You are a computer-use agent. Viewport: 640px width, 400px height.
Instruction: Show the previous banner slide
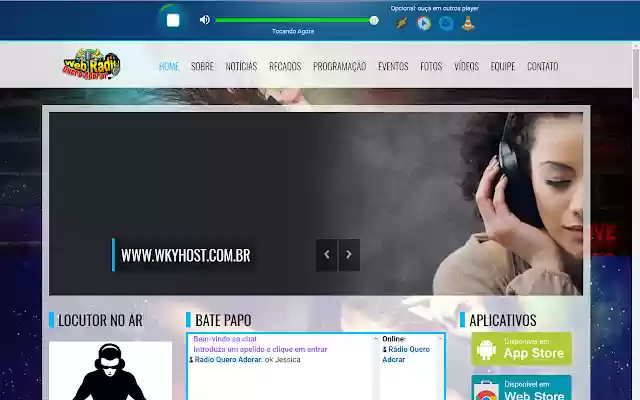pos(327,255)
